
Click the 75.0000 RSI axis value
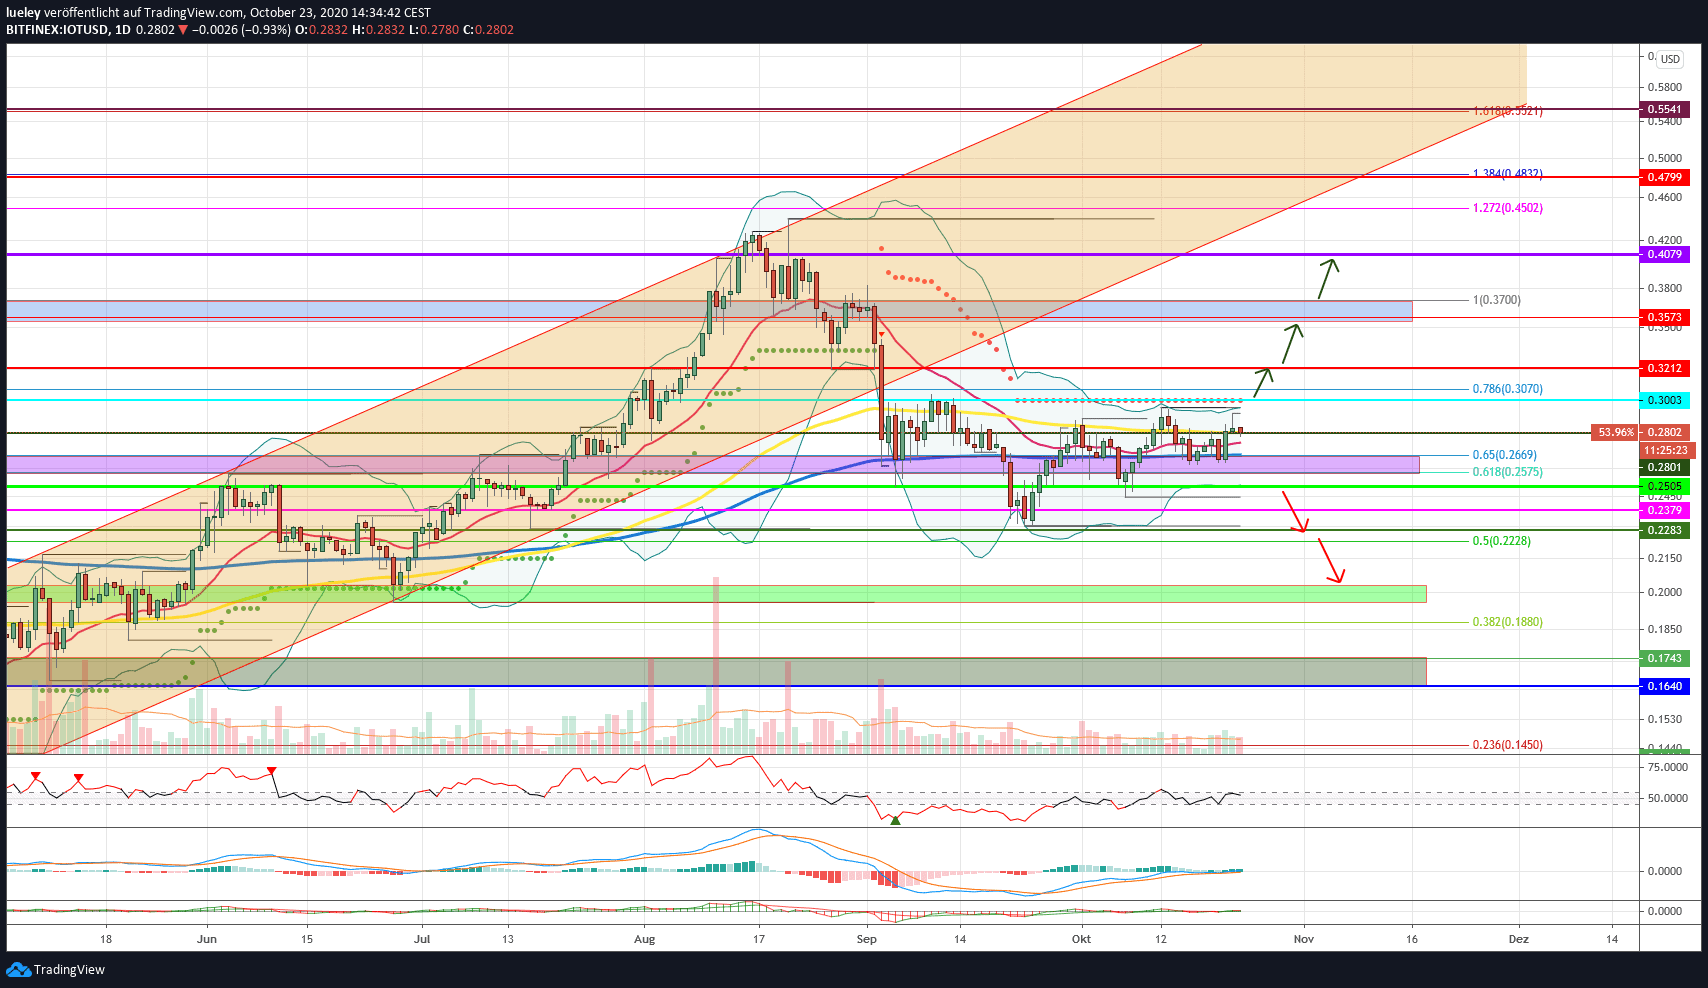(x=1667, y=767)
